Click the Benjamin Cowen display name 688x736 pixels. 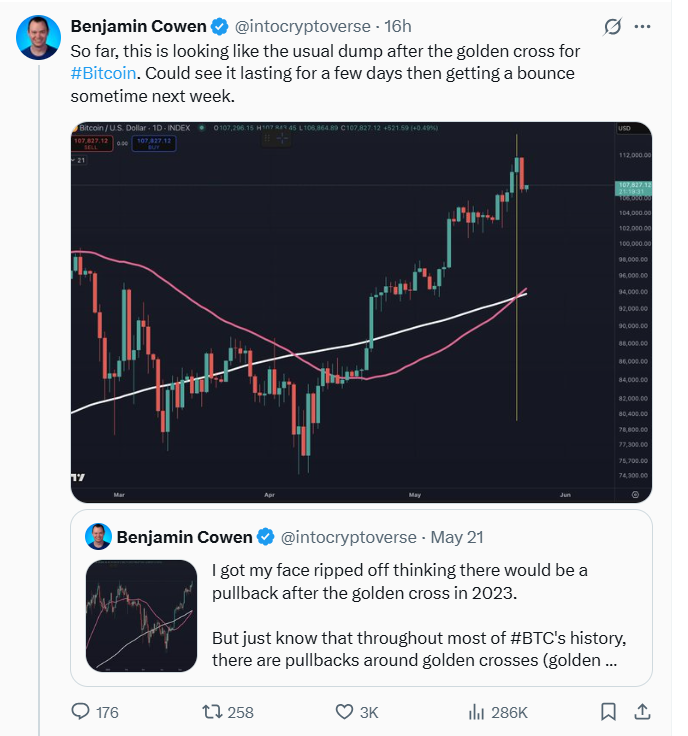click(x=138, y=26)
